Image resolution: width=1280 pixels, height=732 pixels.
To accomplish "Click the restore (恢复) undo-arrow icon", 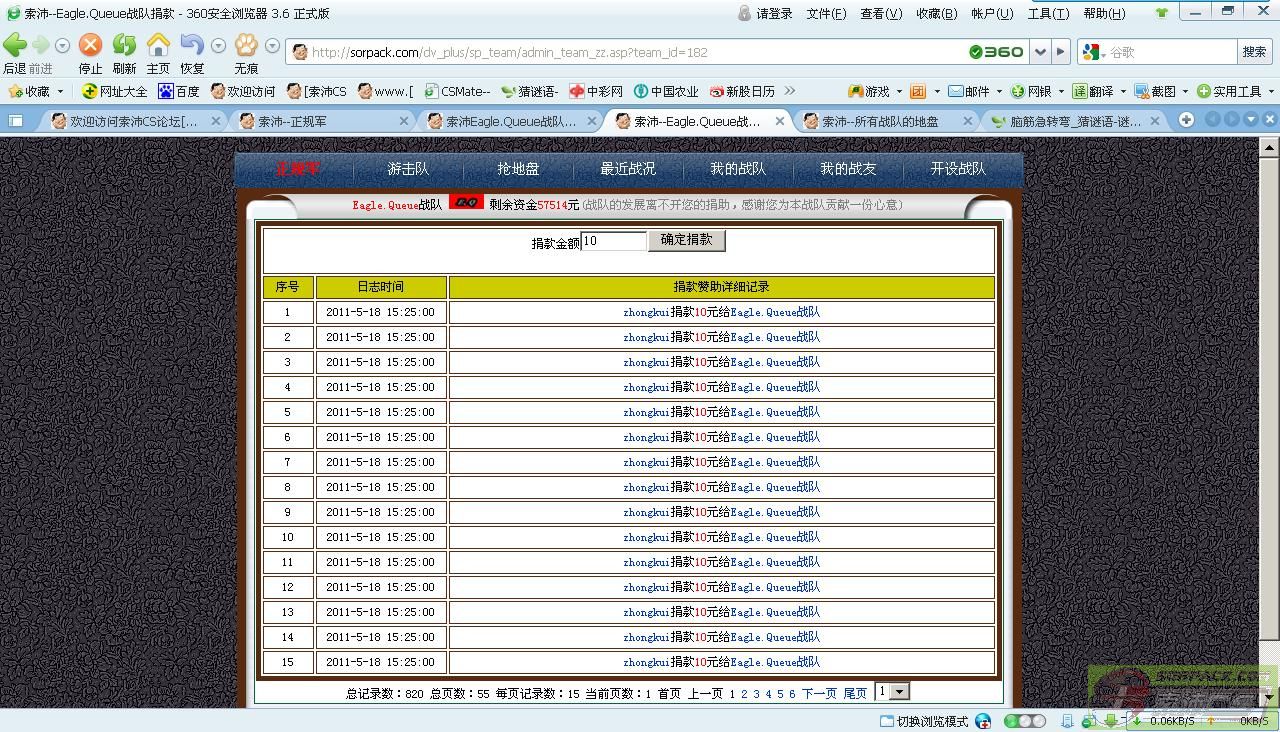I will [192, 46].
